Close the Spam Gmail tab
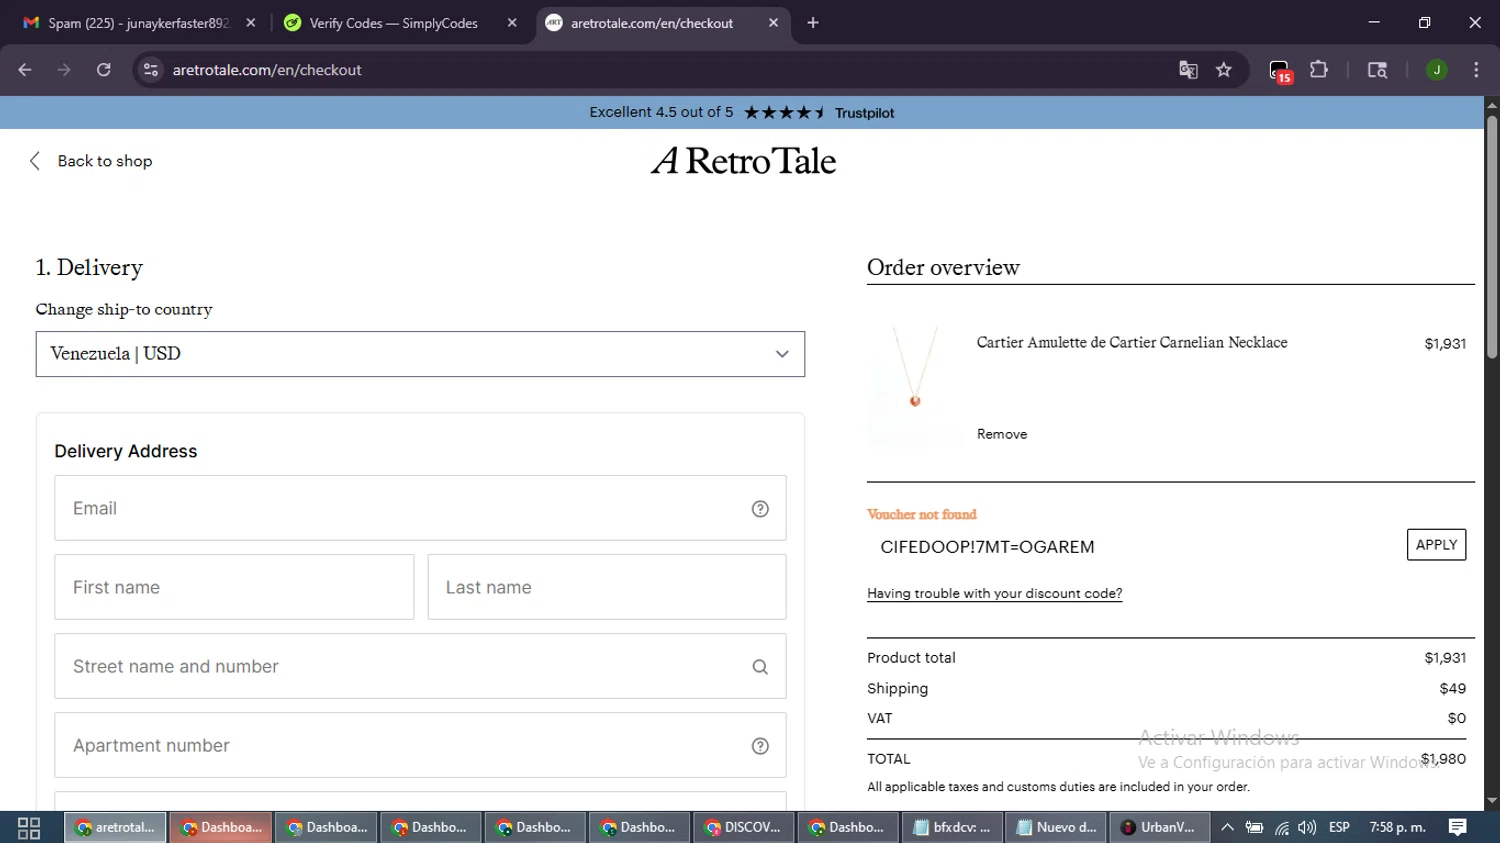 pos(251,23)
